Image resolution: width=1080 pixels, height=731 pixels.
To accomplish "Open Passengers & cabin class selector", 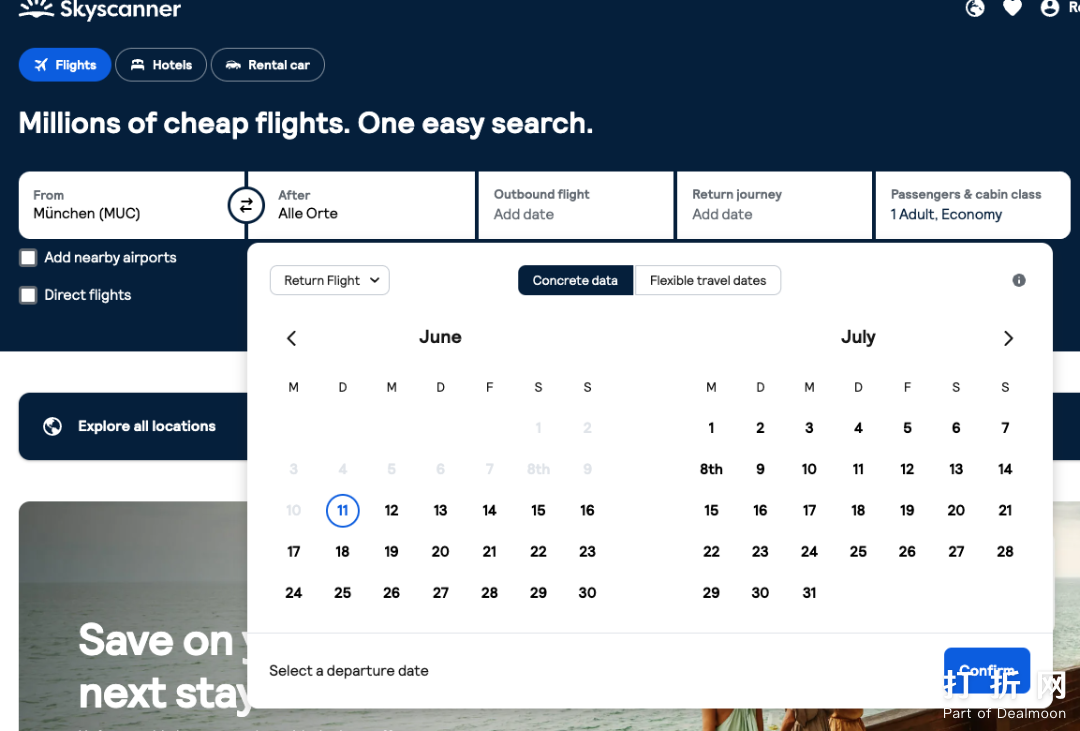I will point(971,205).
